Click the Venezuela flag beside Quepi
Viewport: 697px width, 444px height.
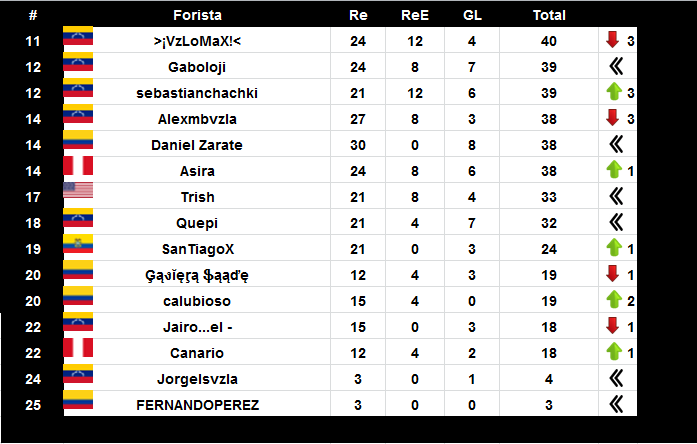[x=78, y=217]
